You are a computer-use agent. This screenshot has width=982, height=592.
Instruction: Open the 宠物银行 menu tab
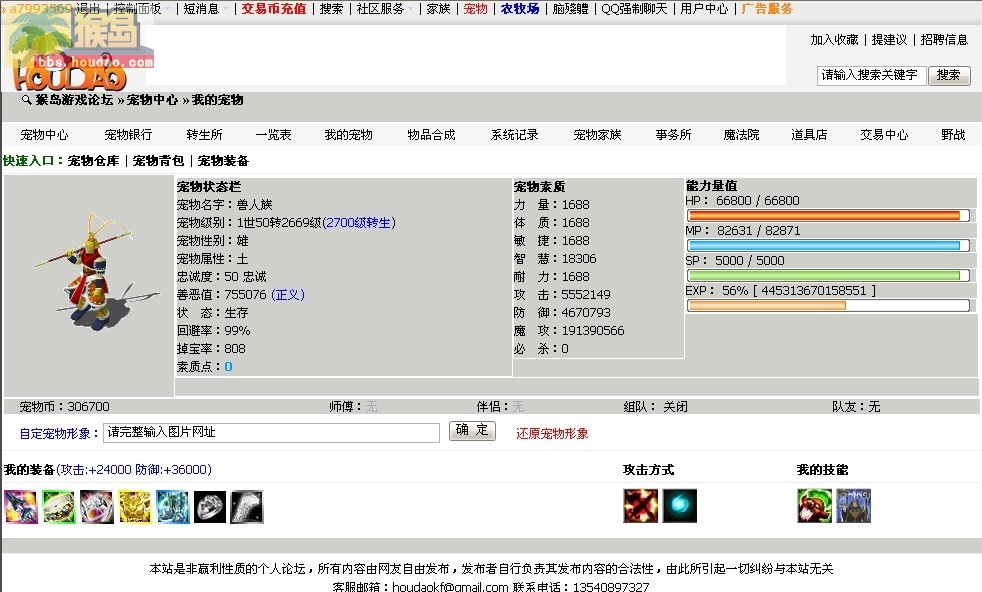click(128, 135)
